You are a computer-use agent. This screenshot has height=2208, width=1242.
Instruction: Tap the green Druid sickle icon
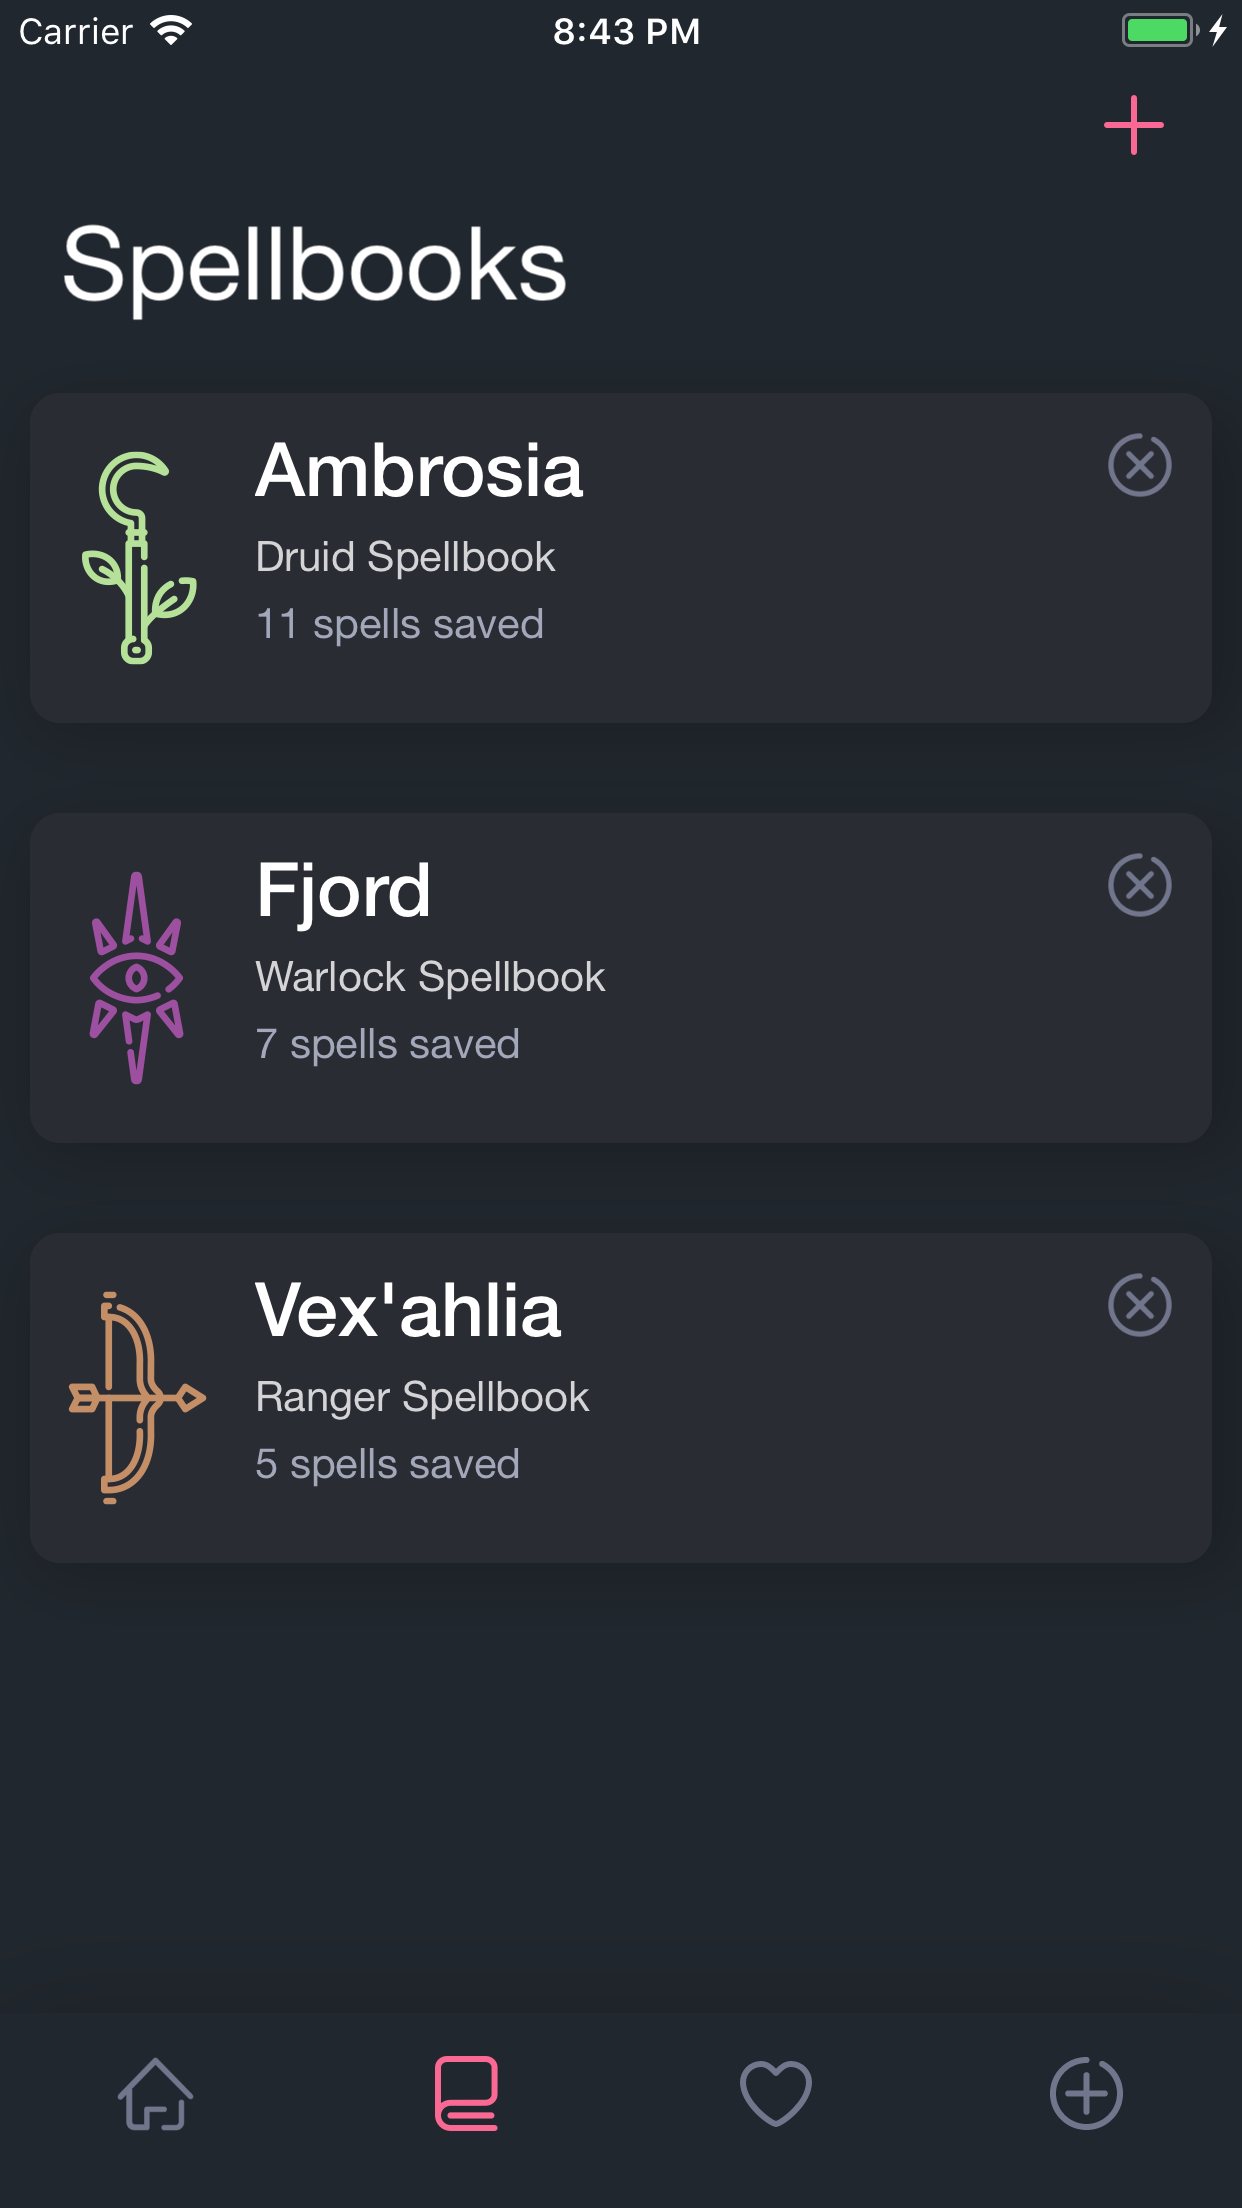pyautogui.click(x=137, y=557)
